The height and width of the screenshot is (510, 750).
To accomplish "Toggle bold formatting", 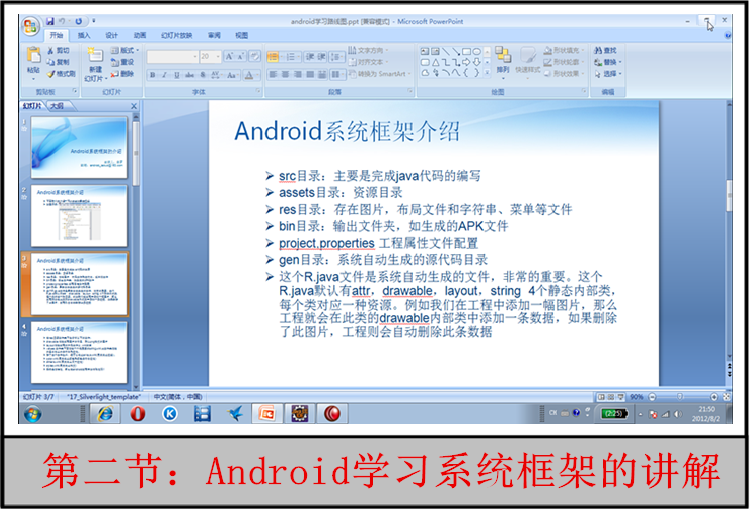I will 153,75.
